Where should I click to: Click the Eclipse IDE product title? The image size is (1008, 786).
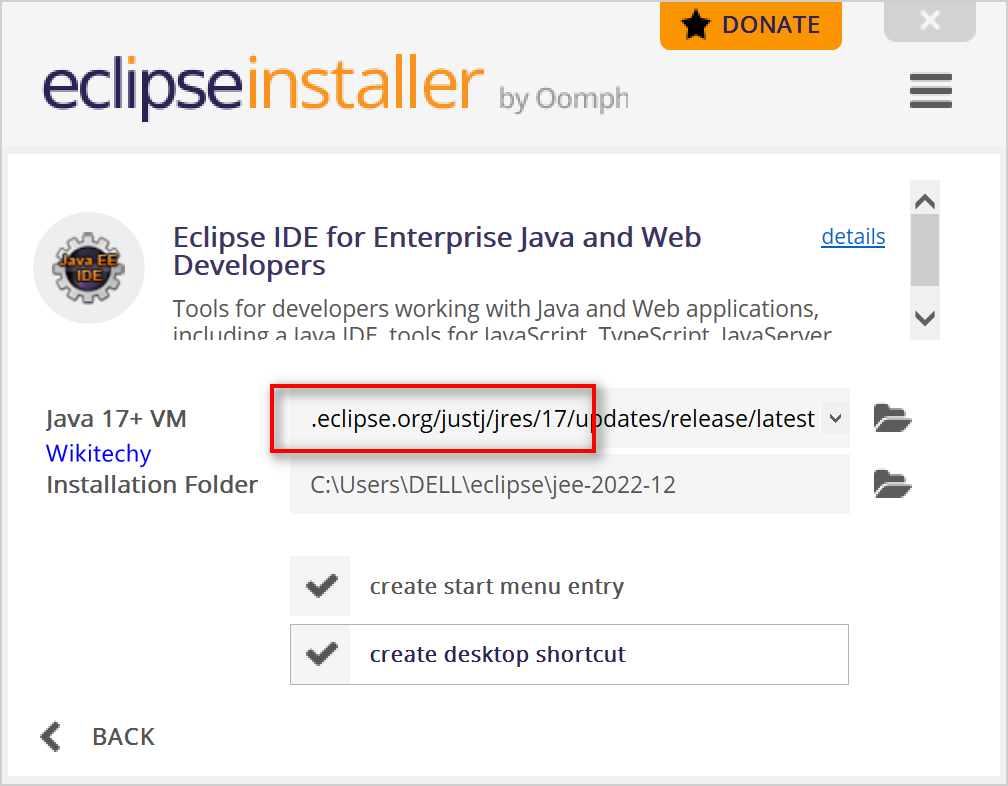click(x=437, y=251)
